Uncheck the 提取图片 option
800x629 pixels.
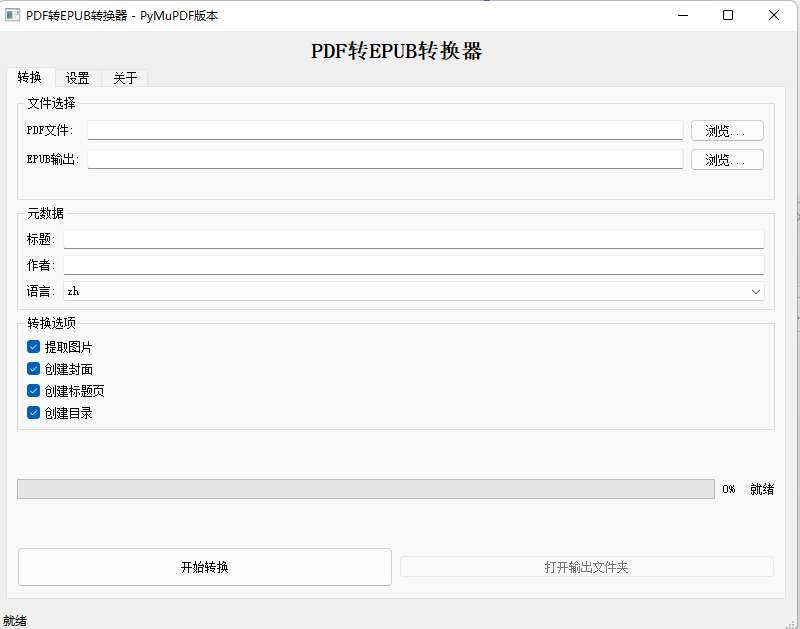[33, 346]
